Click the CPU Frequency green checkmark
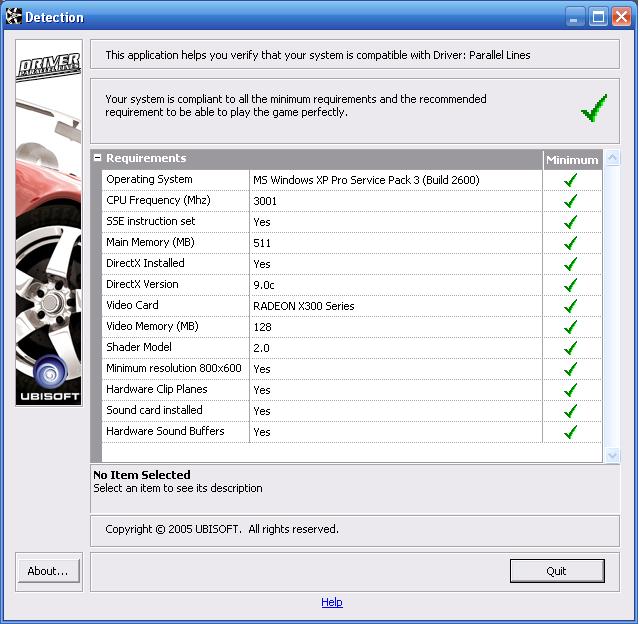 point(571,201)
